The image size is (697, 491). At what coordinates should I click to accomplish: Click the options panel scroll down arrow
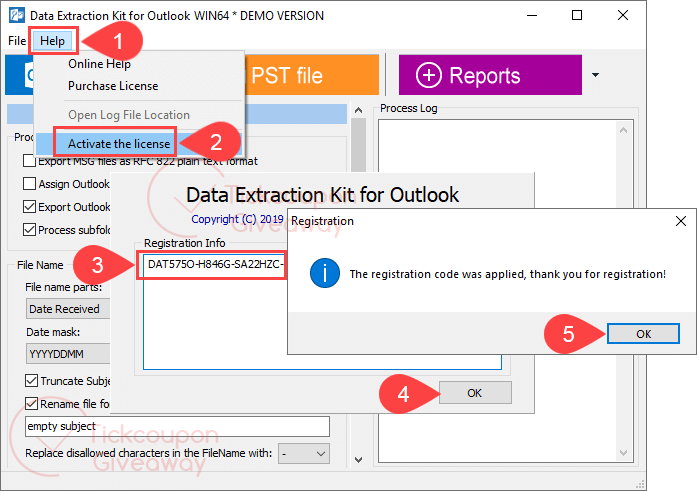click(x=359, y=459)
